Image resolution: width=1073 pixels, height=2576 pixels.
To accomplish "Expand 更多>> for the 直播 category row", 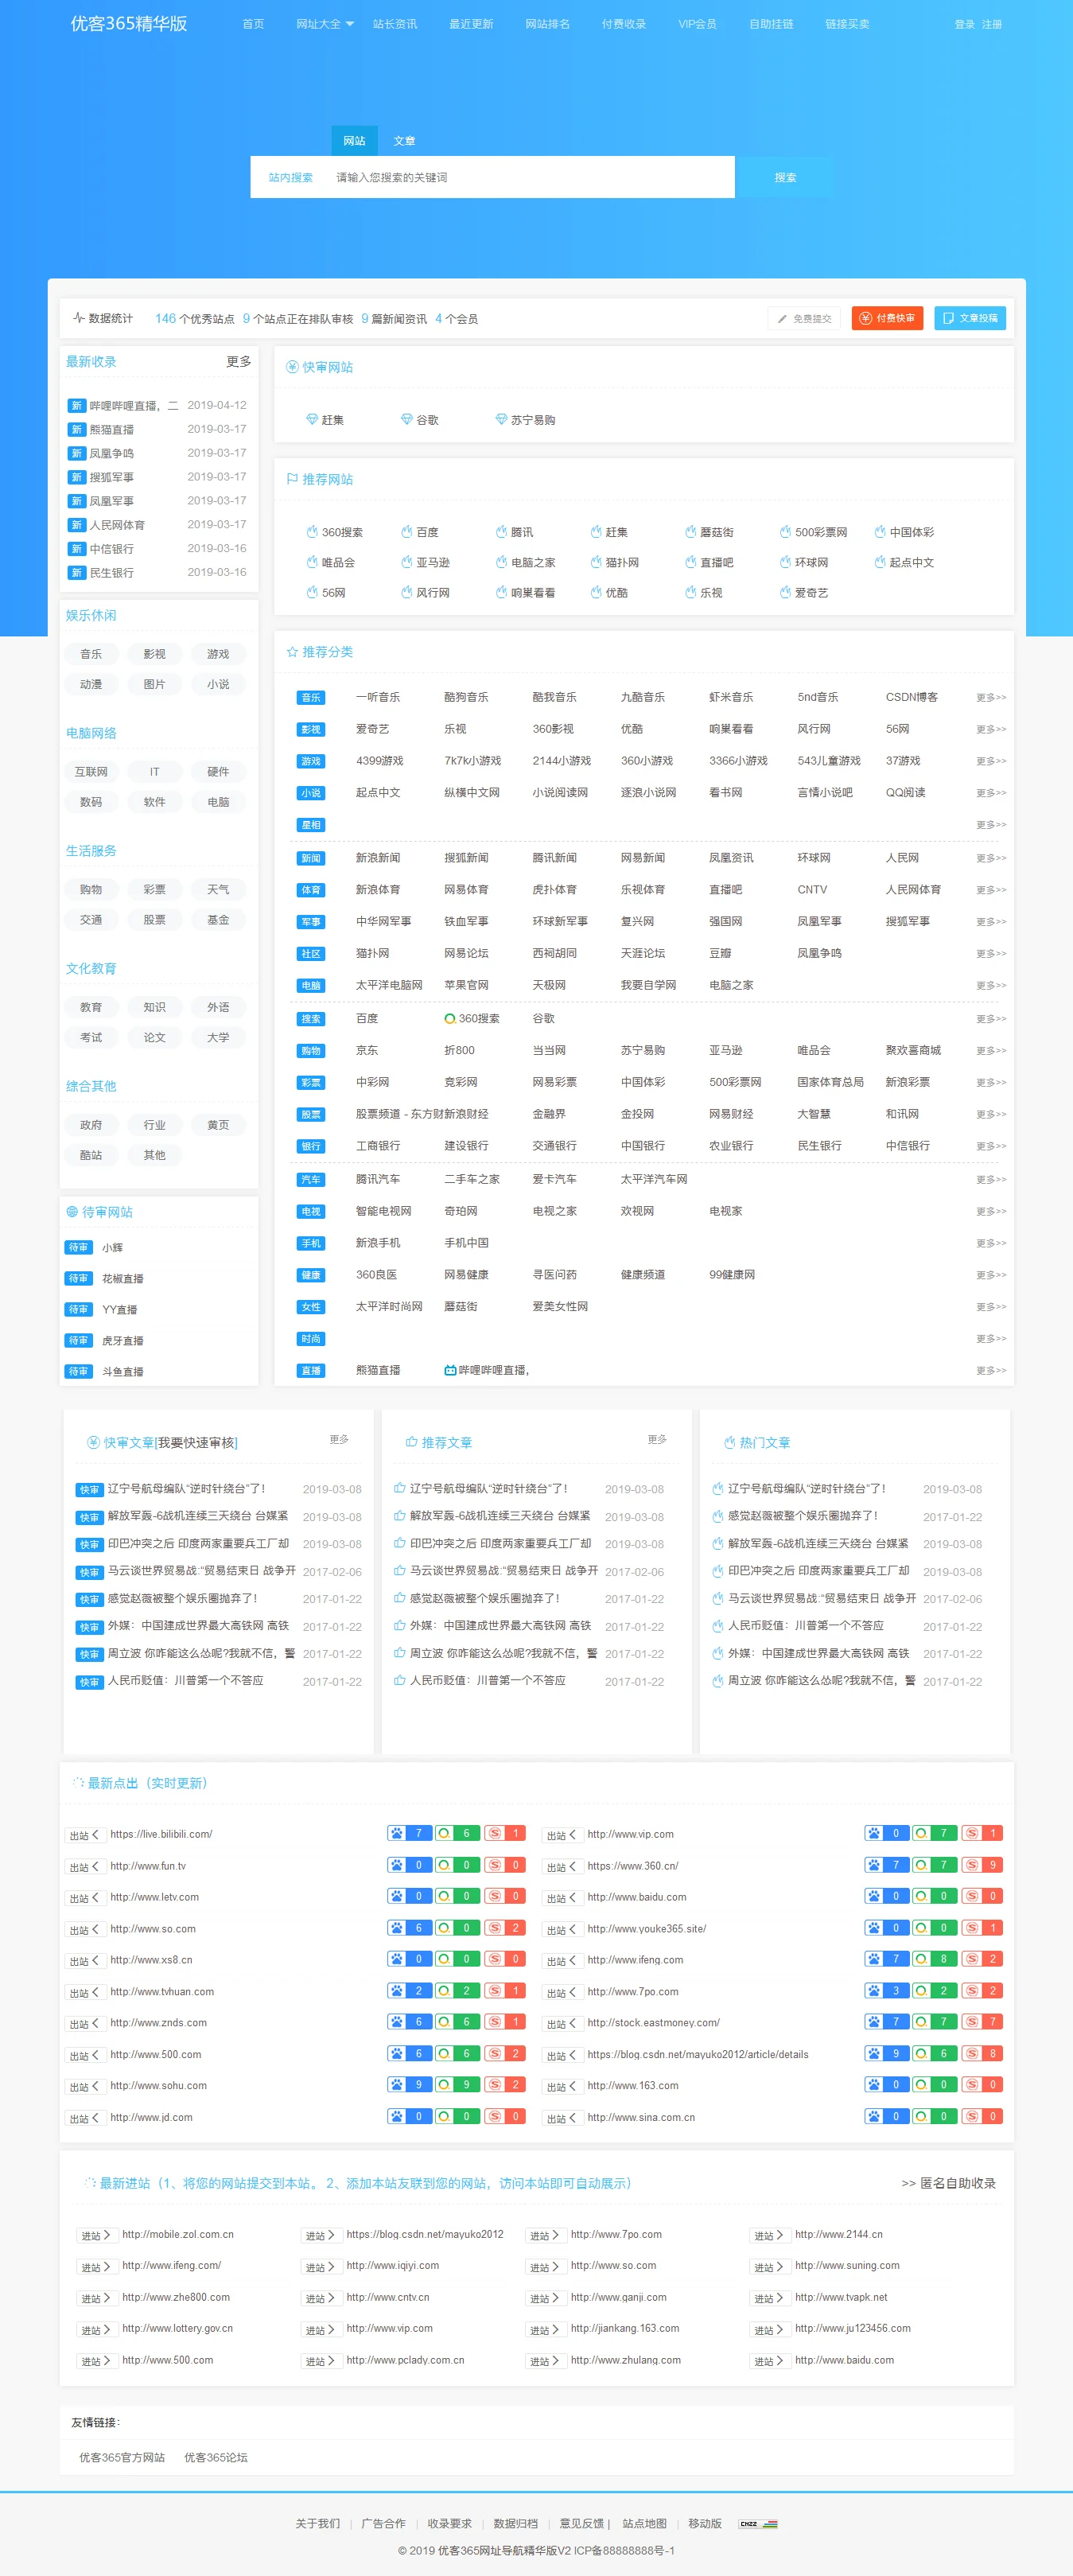I will click(991, 1371).
